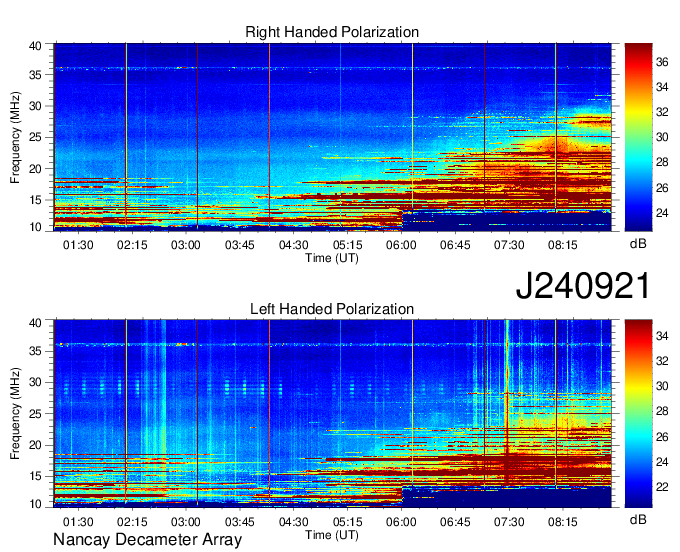Click 03:45 time tick on Right Handed plot
The width and height of the screenshot is (680, 552).
[239, 245]
